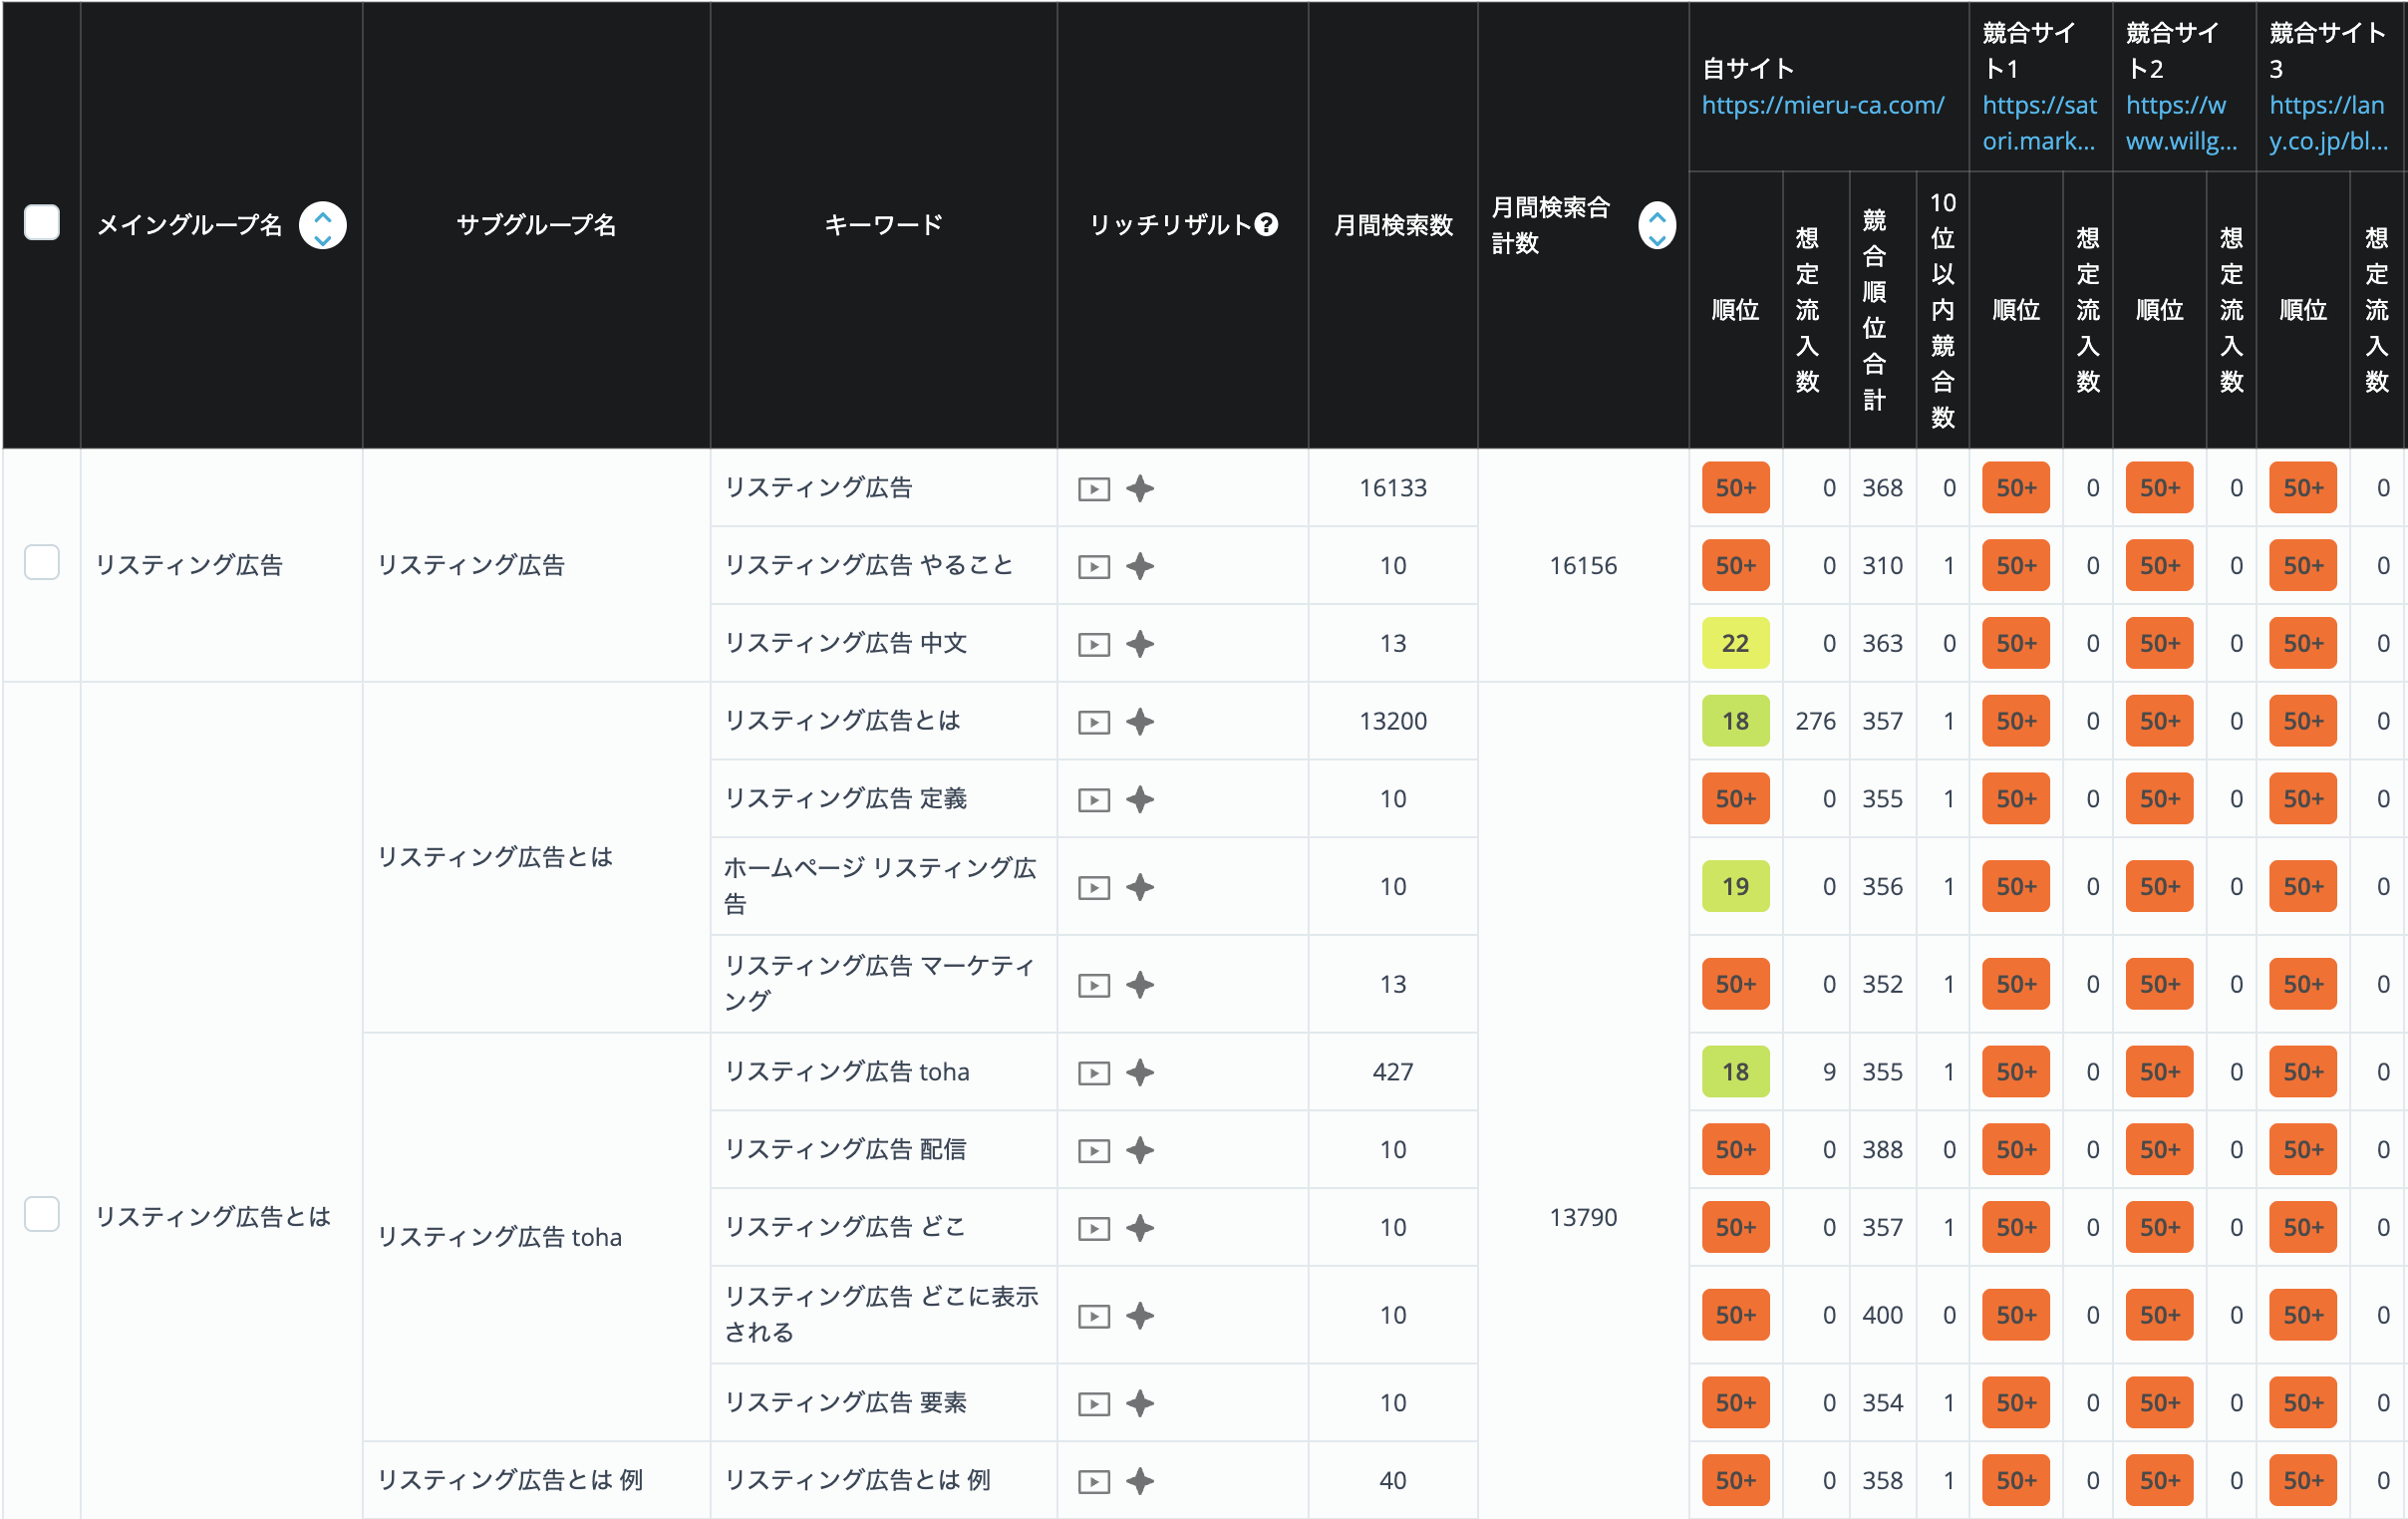Viewport: 2408px width, 1519px height.
Task: Click the sparkle icon for リスティング広告 toha keyword
Action: [x=1140, y=1073]
